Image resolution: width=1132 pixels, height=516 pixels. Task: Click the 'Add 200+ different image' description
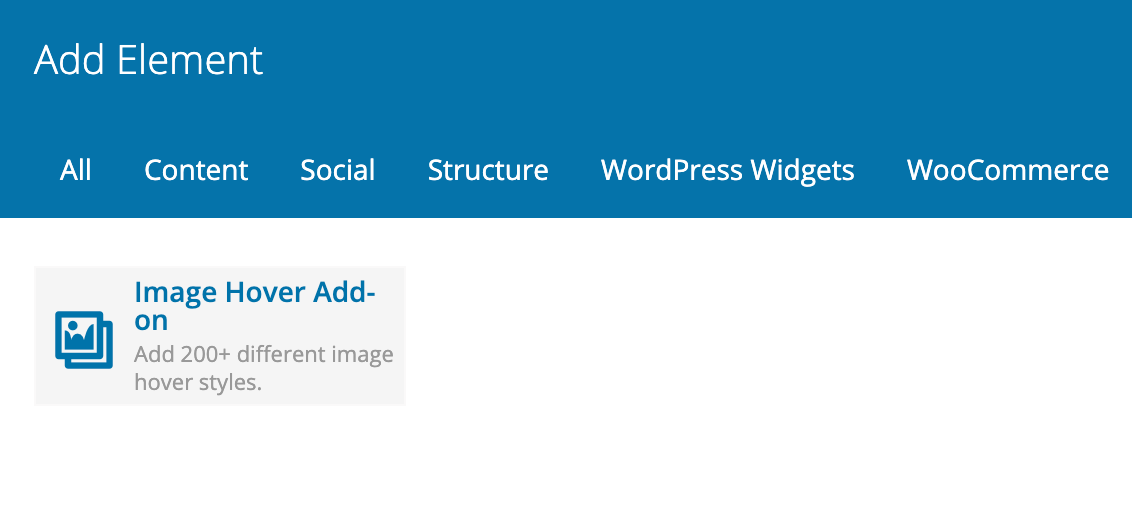pyautogui.click(x=264, y=355)
